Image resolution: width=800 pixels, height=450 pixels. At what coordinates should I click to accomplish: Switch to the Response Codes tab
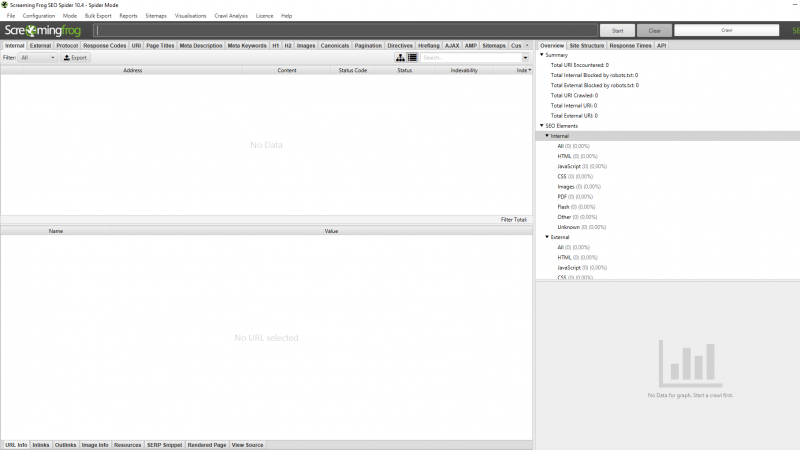point(105,45)
